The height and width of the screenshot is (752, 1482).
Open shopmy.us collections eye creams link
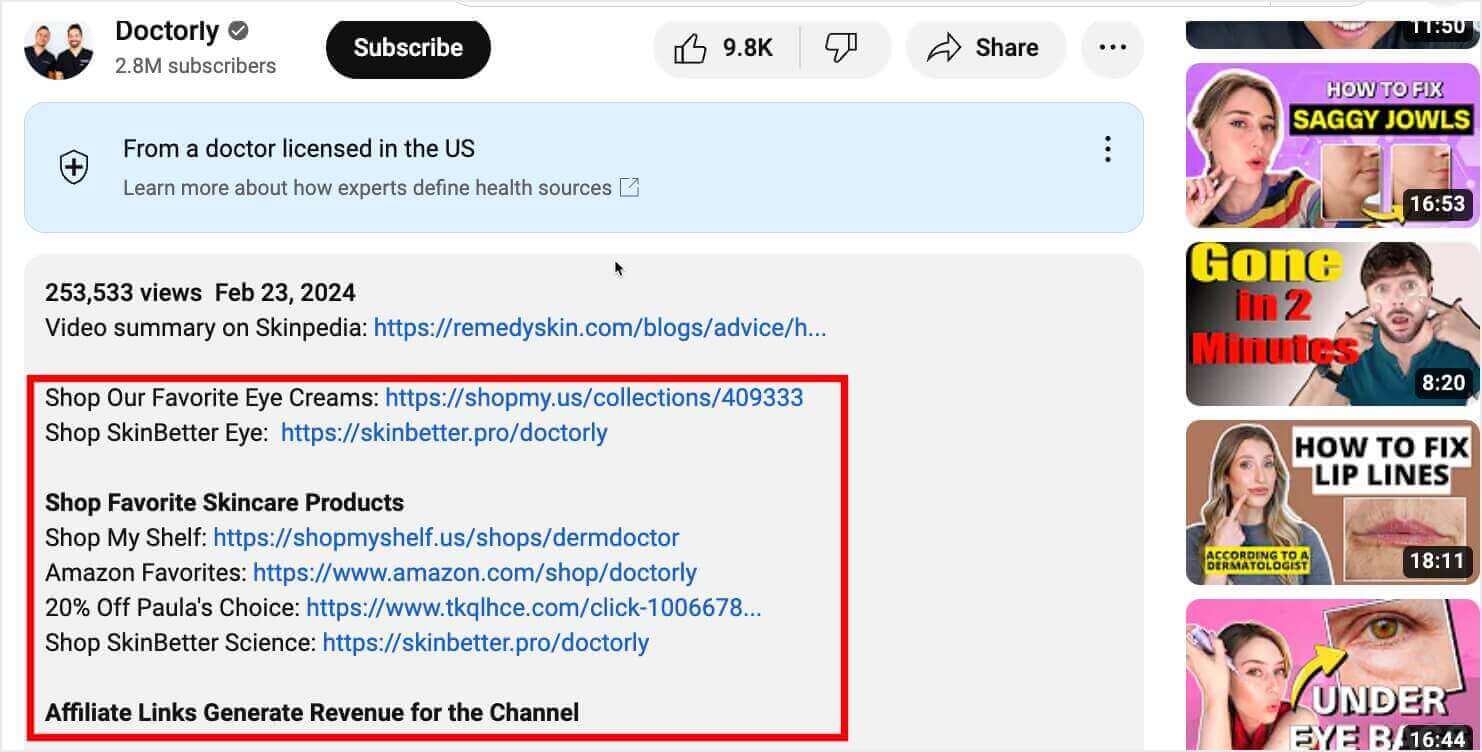[x=594, y=398]
